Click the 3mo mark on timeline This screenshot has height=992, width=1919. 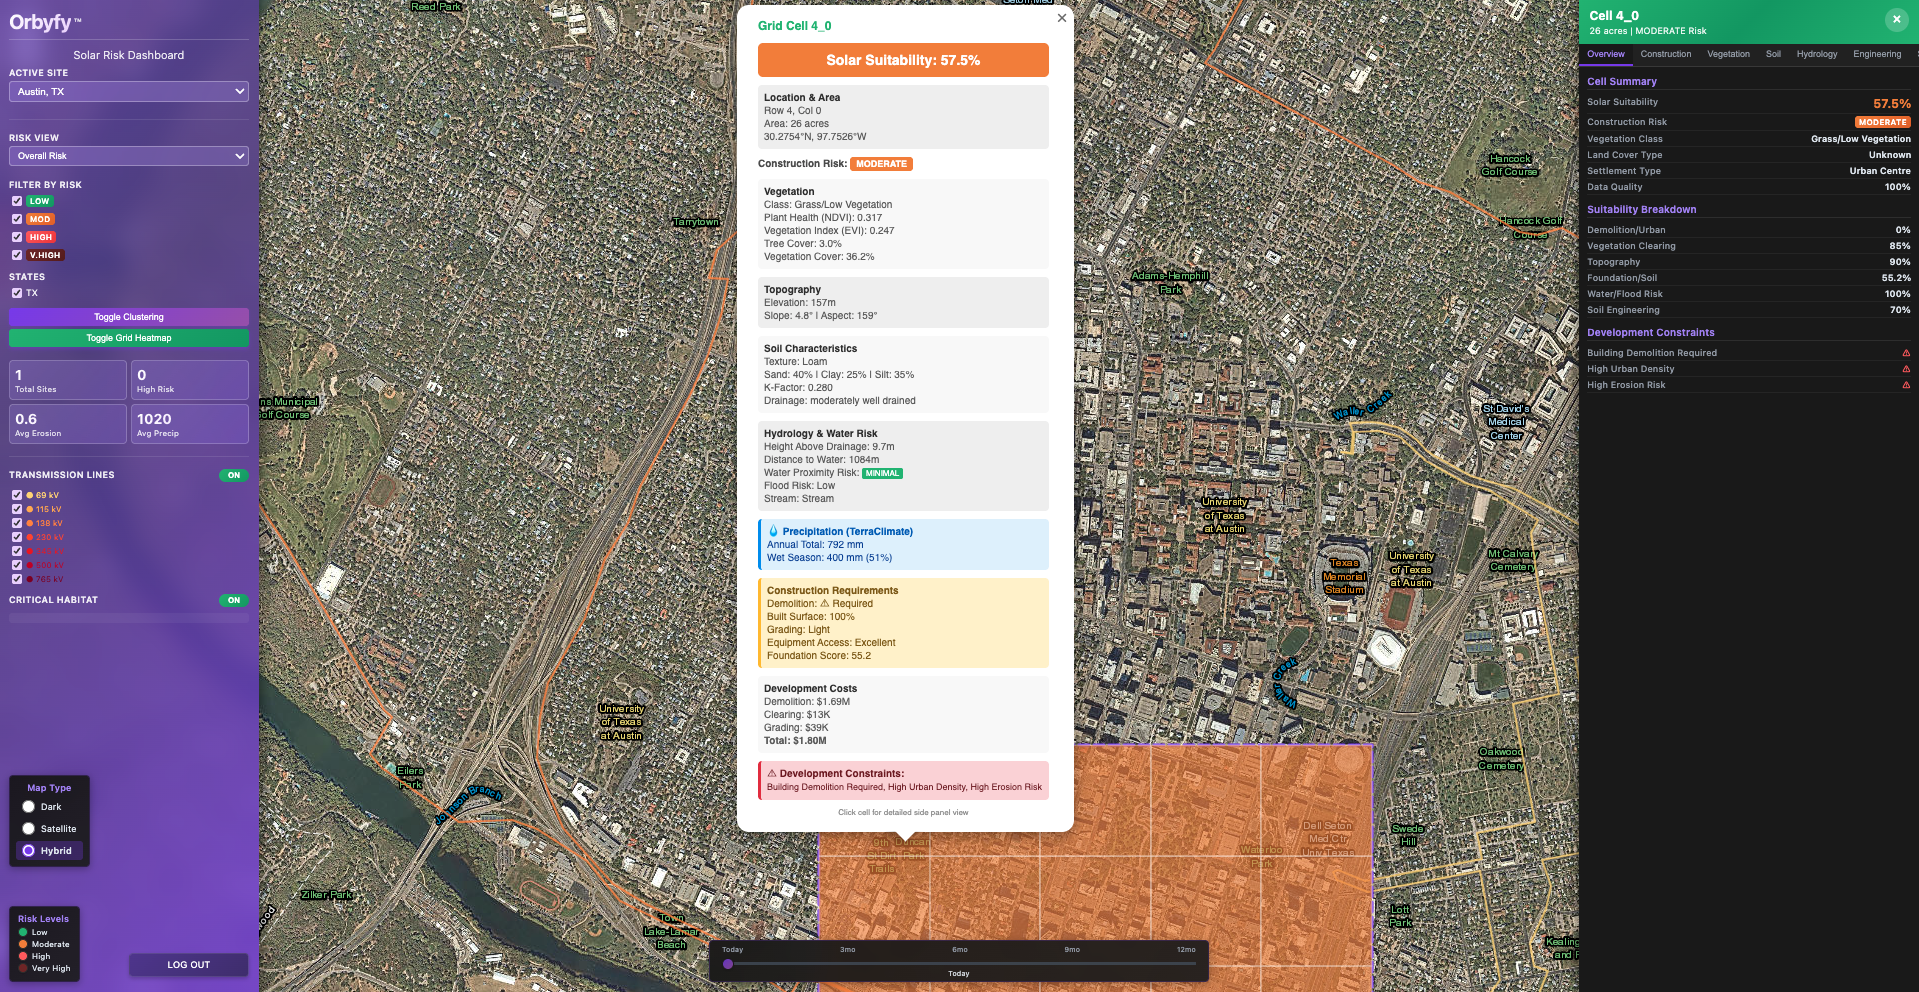tap(847, 949)
